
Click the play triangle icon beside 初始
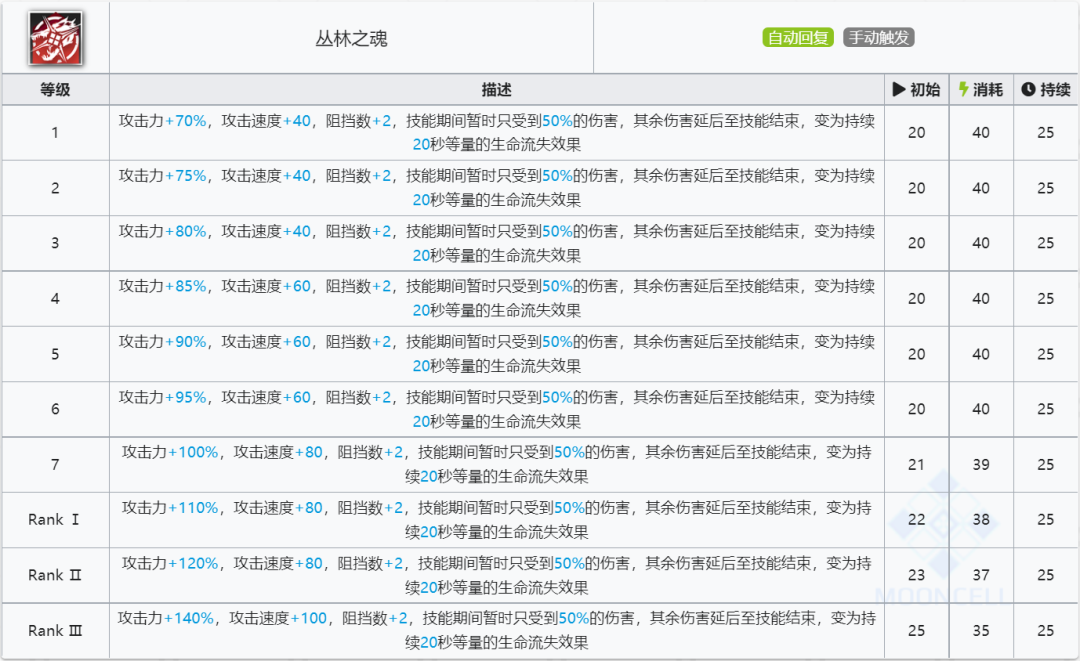pyautogui.click(x=899, y=89)
